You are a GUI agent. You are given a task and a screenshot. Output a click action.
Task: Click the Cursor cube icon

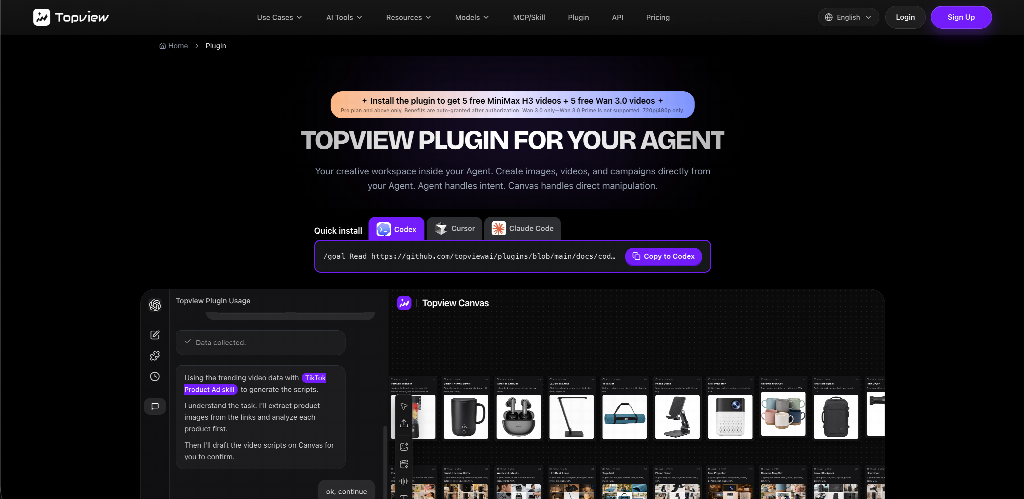coord(441,229)
